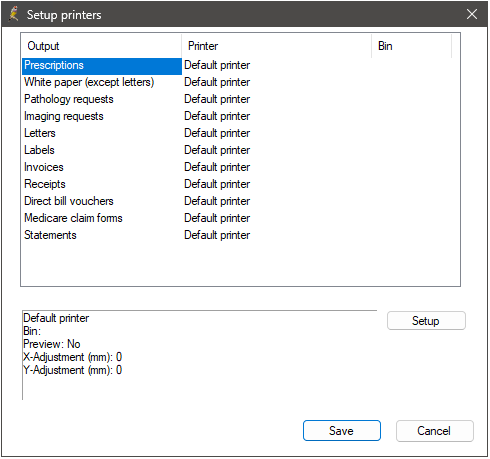Save the printer settings
490x459 pixels.
pos(342,431)
